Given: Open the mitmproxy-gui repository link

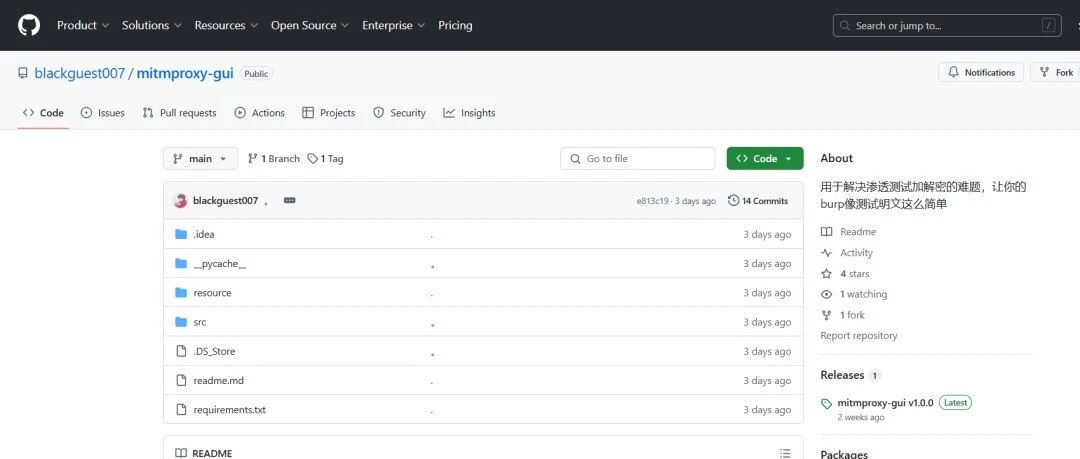Looking at the screenshot, I should 185,73.
